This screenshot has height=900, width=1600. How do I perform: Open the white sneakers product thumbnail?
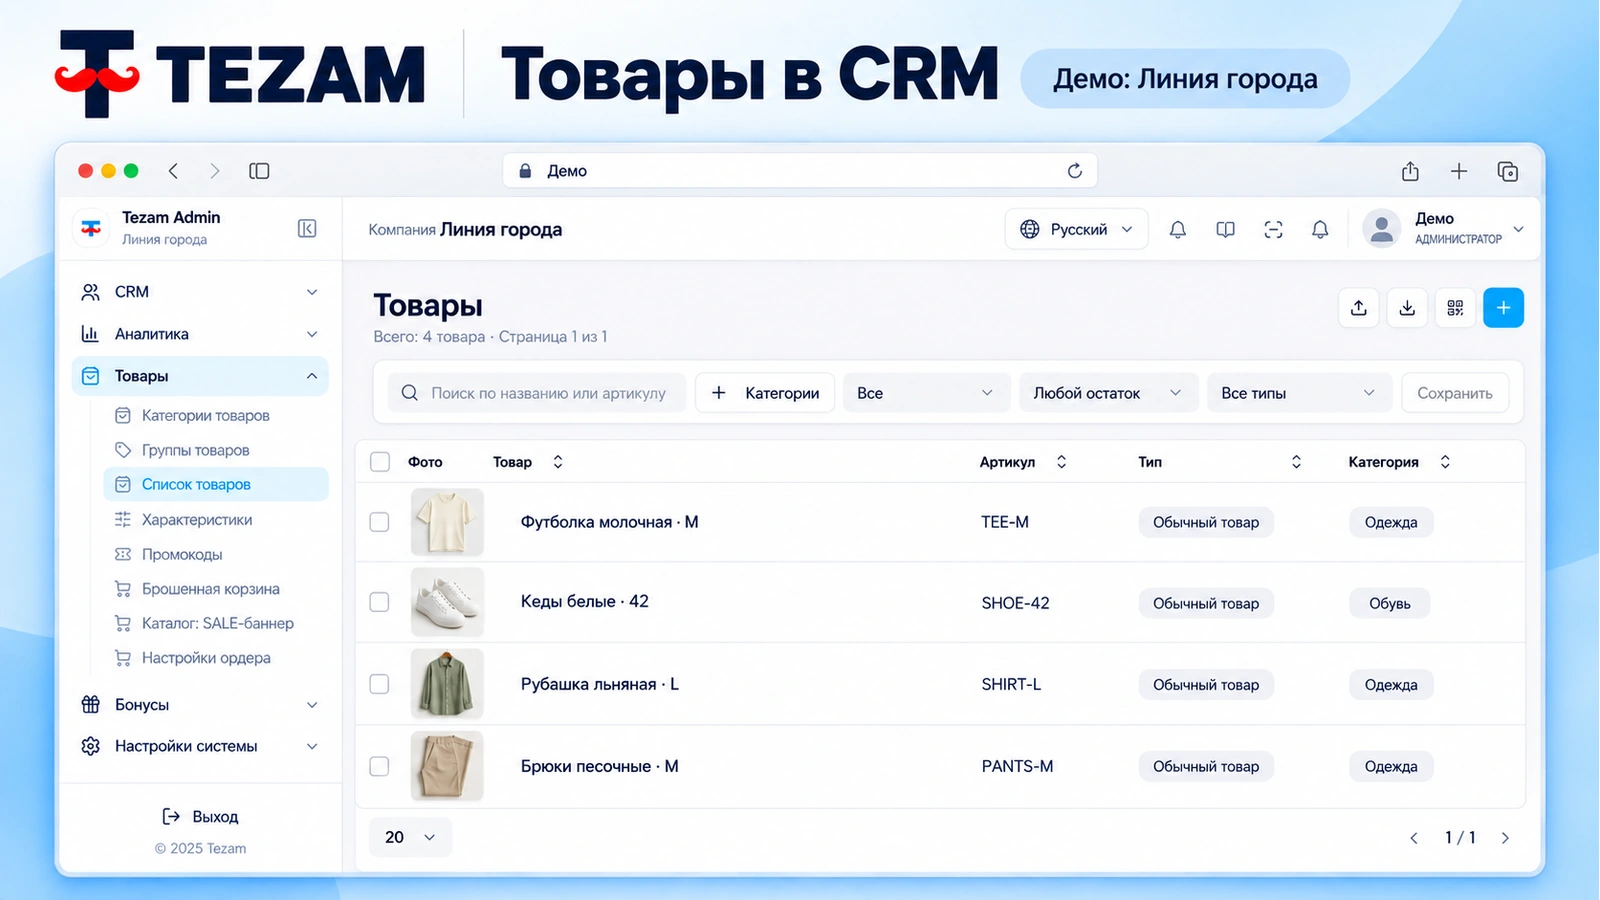447,602
